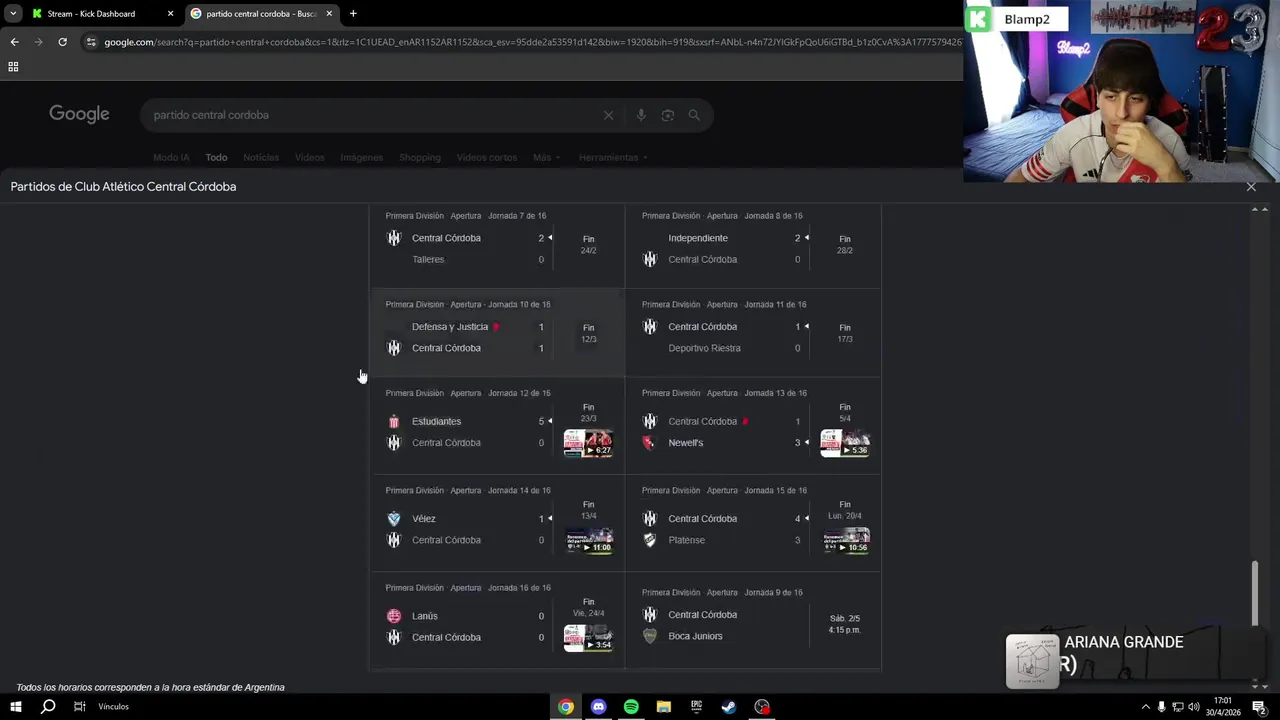Viewport: 1280px width, 720px height.
Task: Click the Newell's club crest
Action: [x=650, y=443]
